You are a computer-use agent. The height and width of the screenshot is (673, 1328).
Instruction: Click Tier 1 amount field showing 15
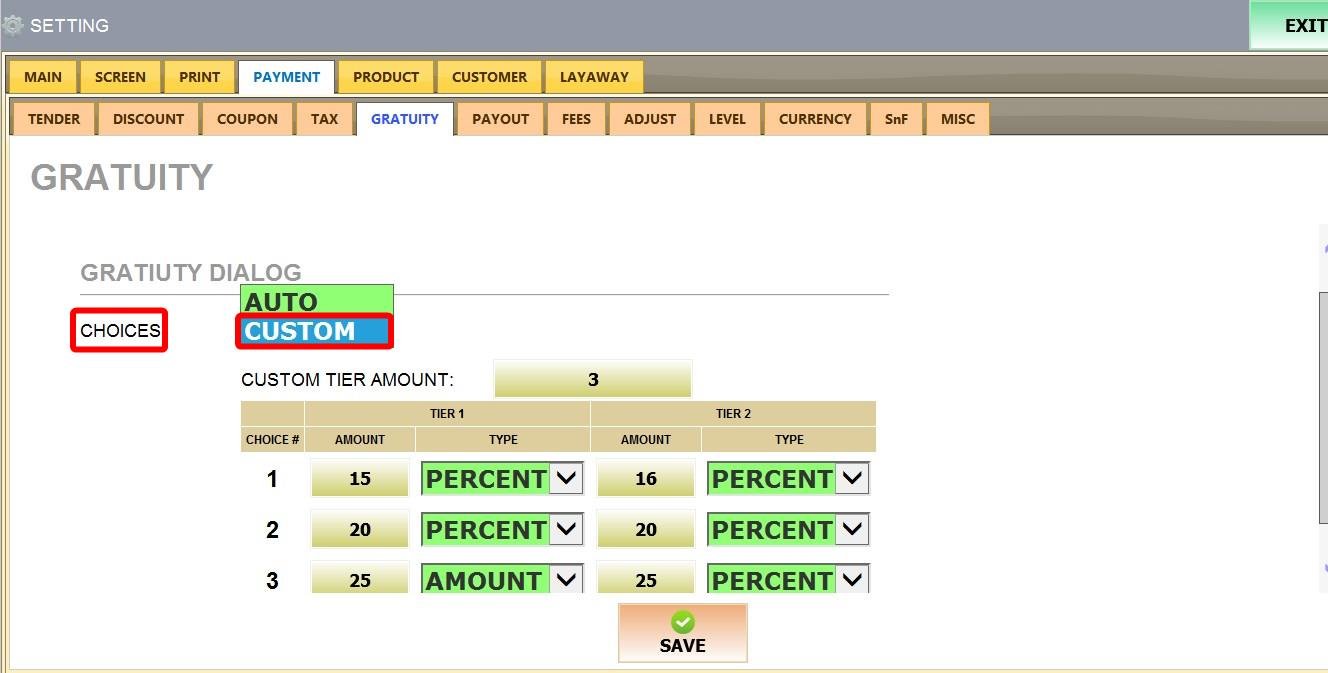coord(360,479)
